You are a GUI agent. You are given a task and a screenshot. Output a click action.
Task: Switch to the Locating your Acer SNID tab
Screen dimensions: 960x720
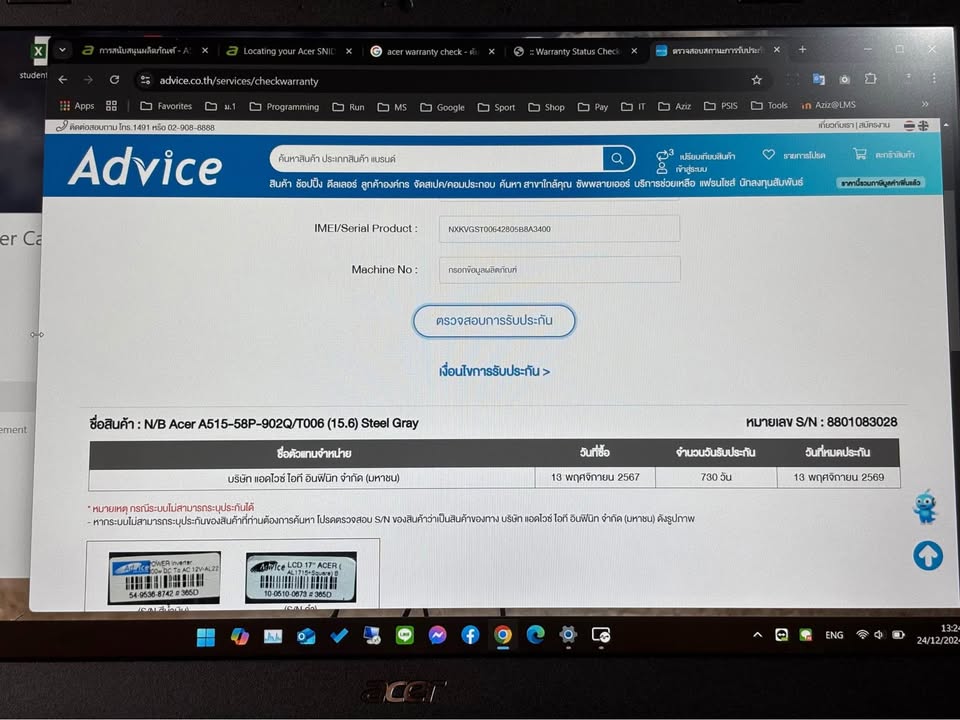click(290, 51)
